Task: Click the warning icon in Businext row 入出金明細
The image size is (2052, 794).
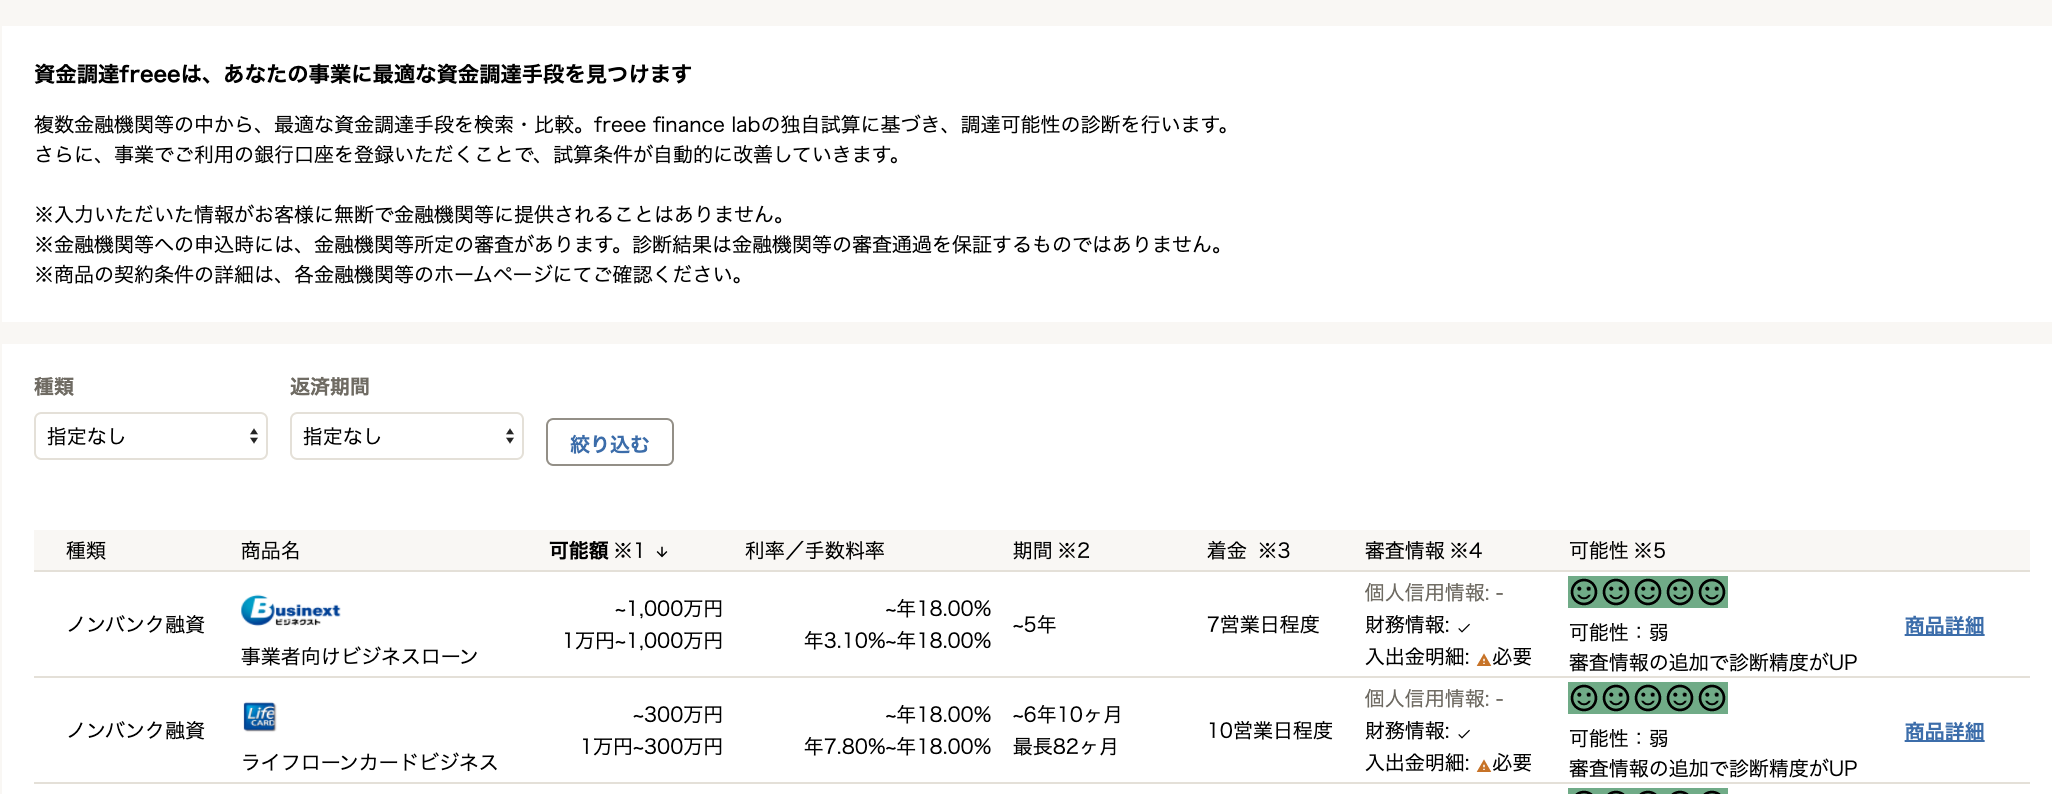Action: [1484, 658]
